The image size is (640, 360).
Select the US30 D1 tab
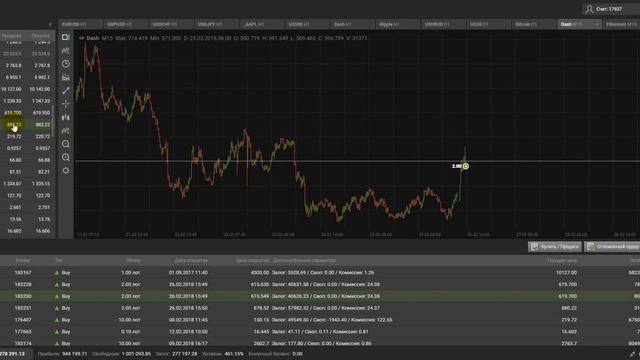(488, 24)
